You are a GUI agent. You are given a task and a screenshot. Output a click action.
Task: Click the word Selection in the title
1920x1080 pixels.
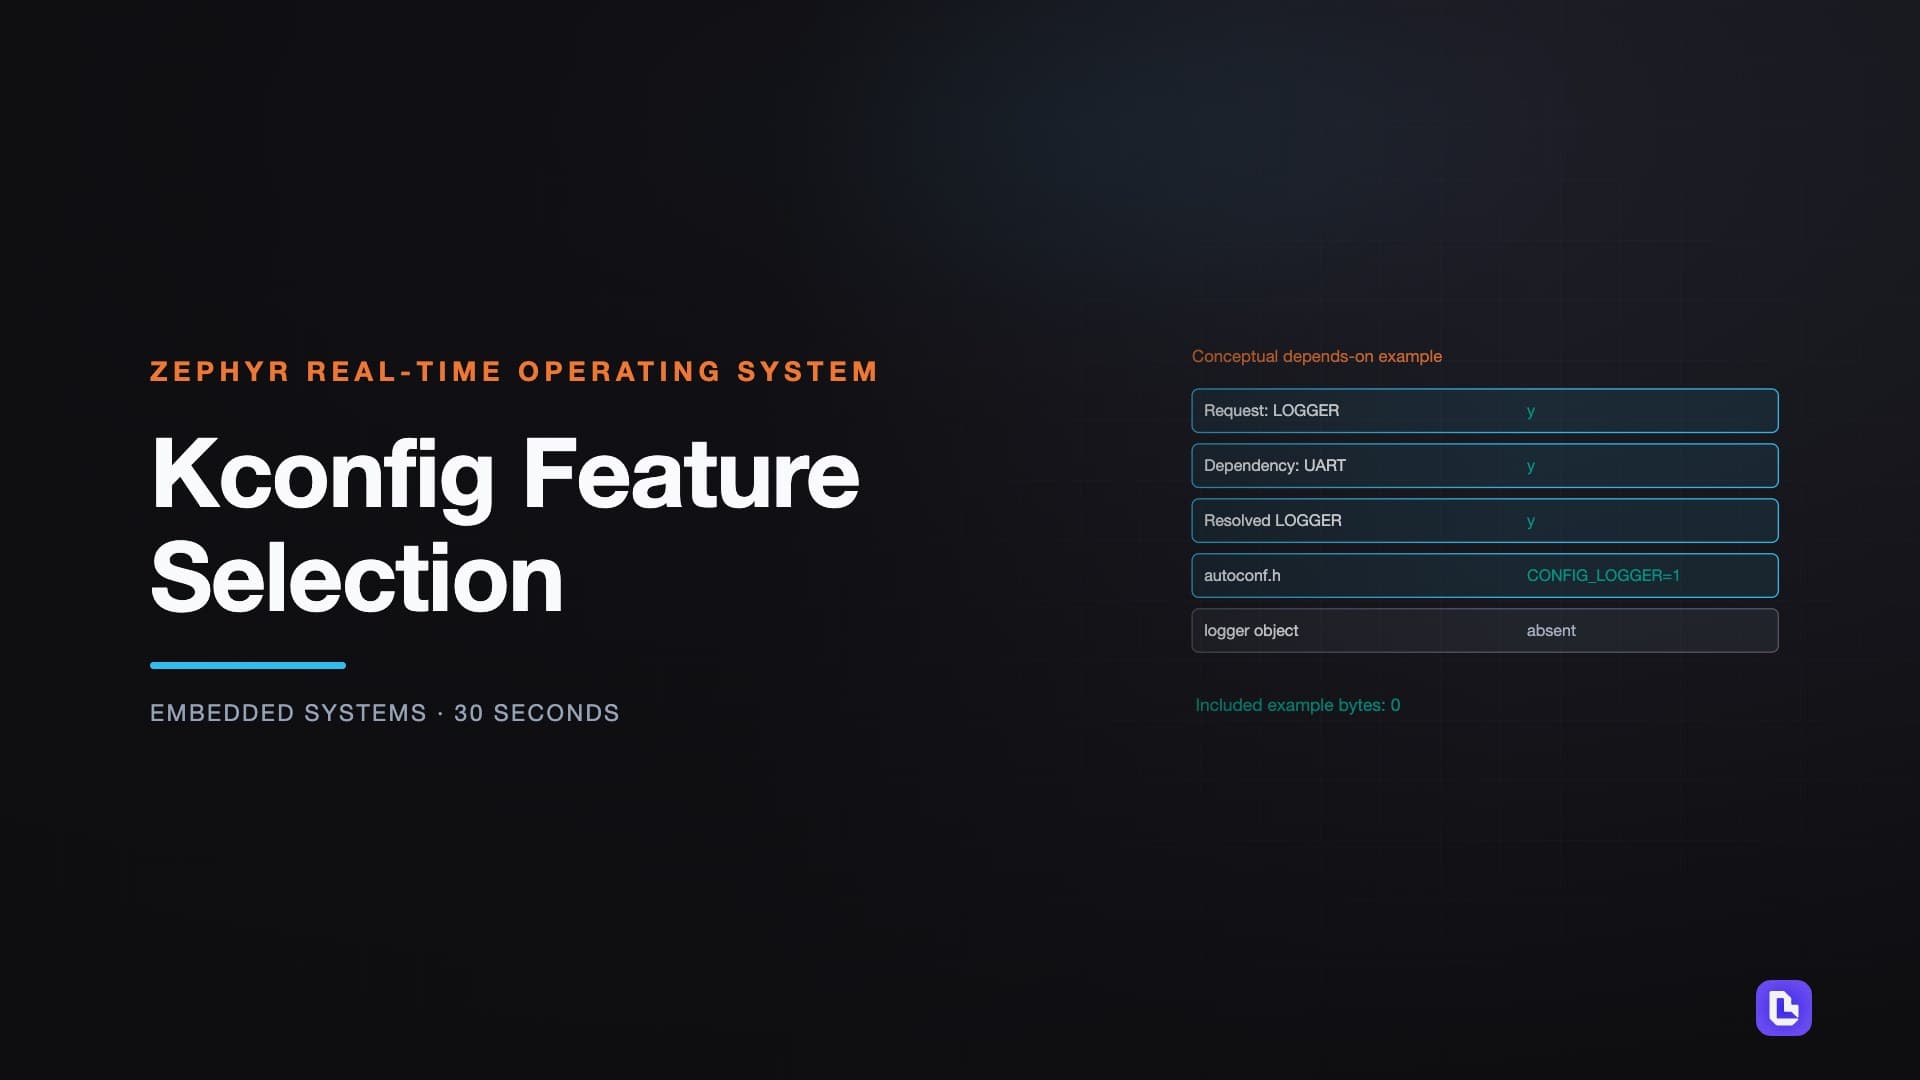click(357, 578)
